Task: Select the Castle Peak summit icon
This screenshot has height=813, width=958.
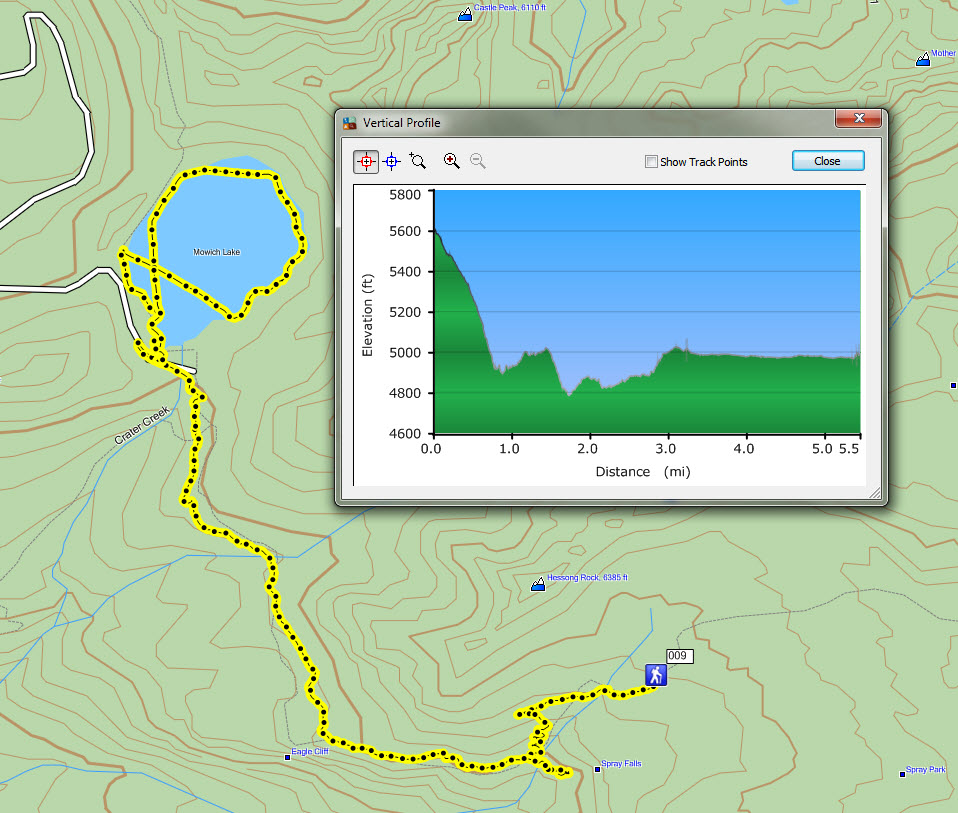Action: pos(465,14)
